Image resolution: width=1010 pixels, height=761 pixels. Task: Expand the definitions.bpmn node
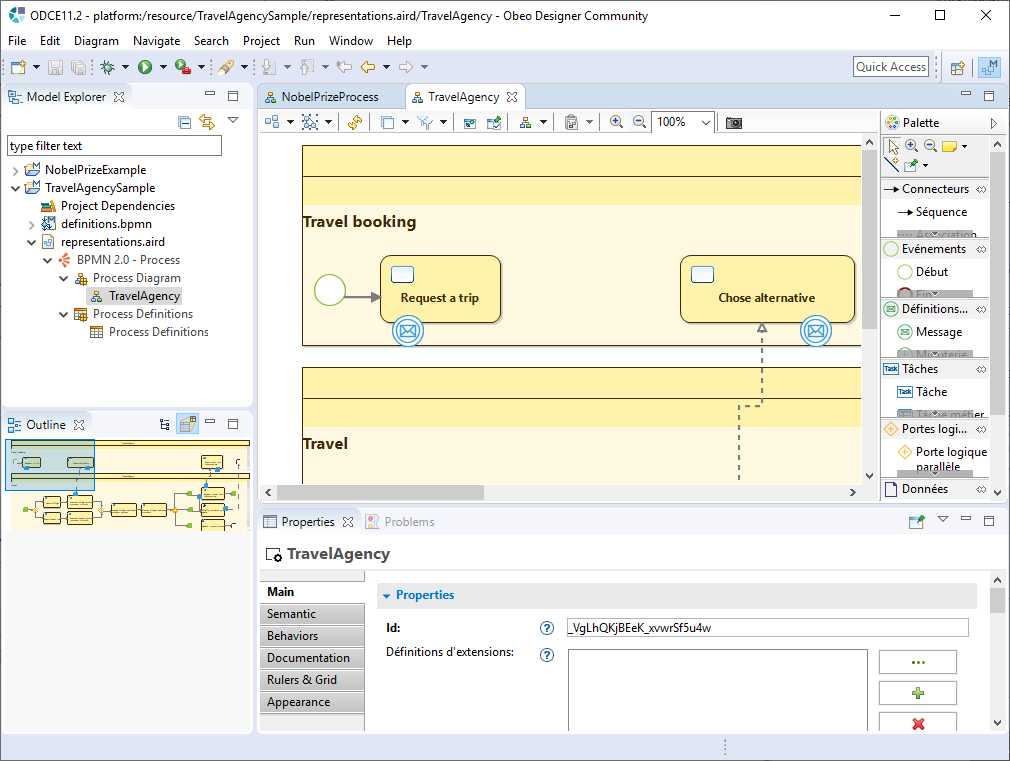point(32,224)
